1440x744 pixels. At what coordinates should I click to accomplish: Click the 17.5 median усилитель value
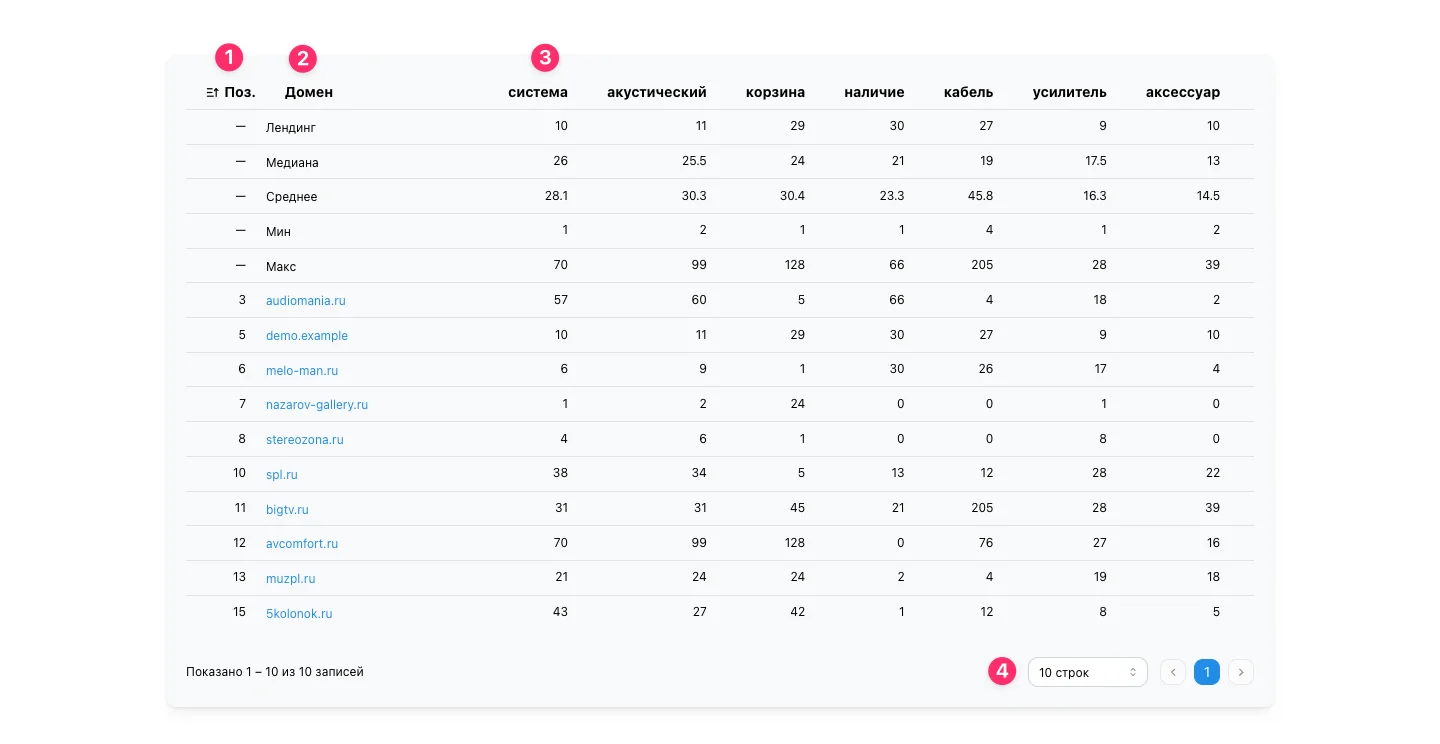click(1095, 161)
